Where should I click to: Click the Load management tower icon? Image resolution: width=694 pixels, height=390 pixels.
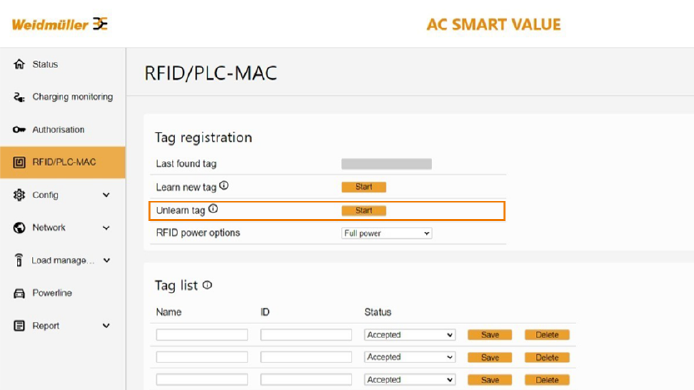(19, 260)
